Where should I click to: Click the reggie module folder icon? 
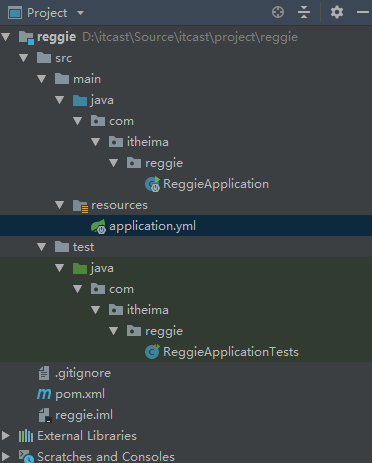tap(26, 37)
